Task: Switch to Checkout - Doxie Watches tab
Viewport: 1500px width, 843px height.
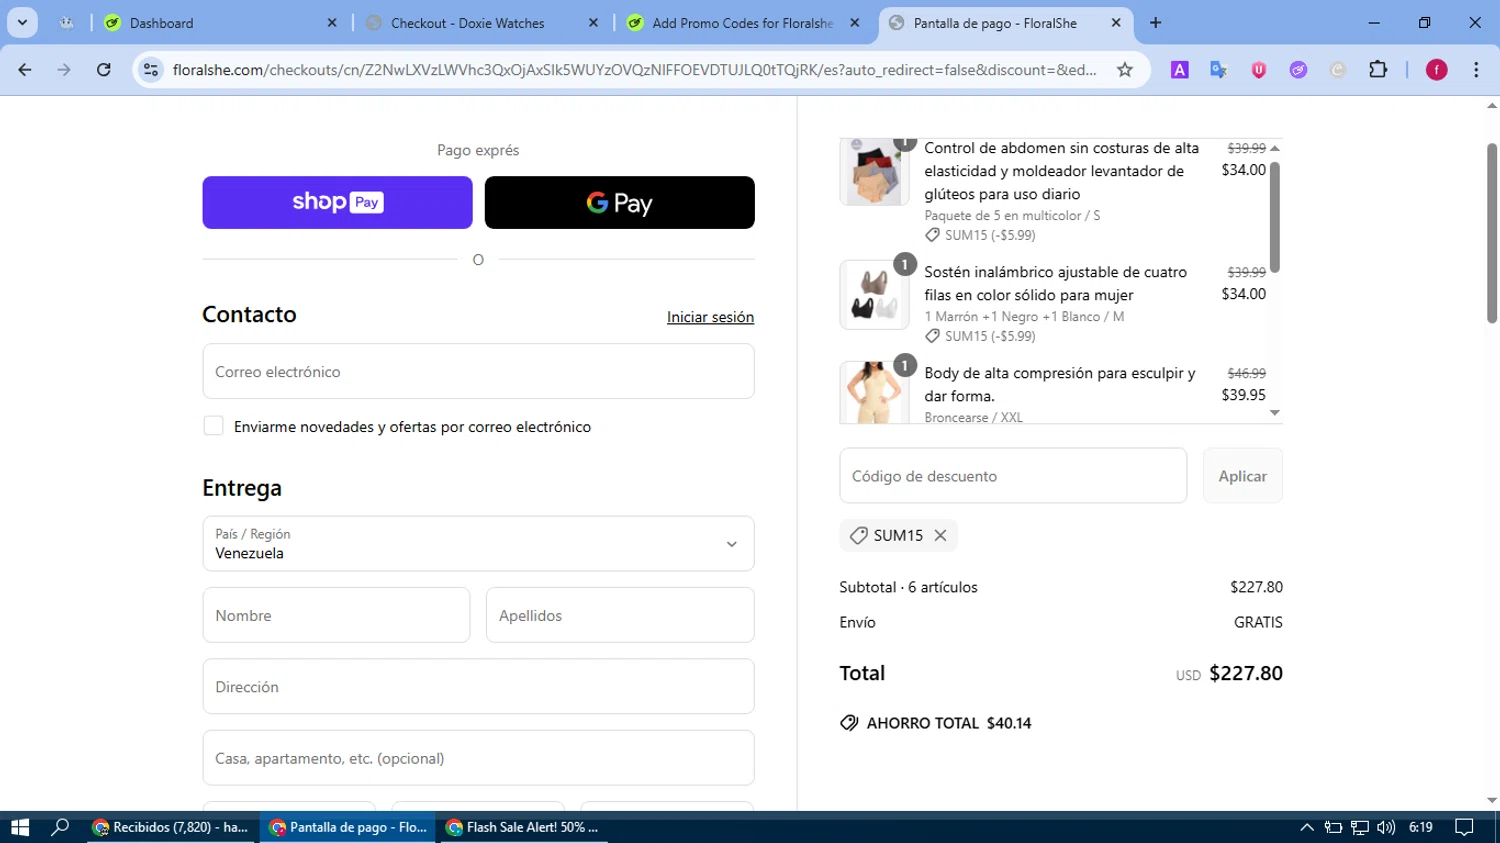Action: tap(482, 22)
